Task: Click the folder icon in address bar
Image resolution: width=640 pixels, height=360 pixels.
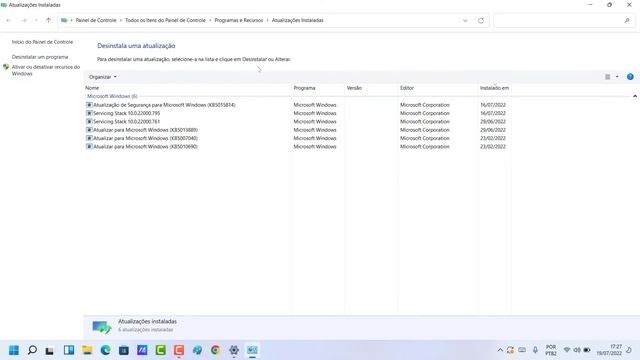Action: [x=64, y=20]
